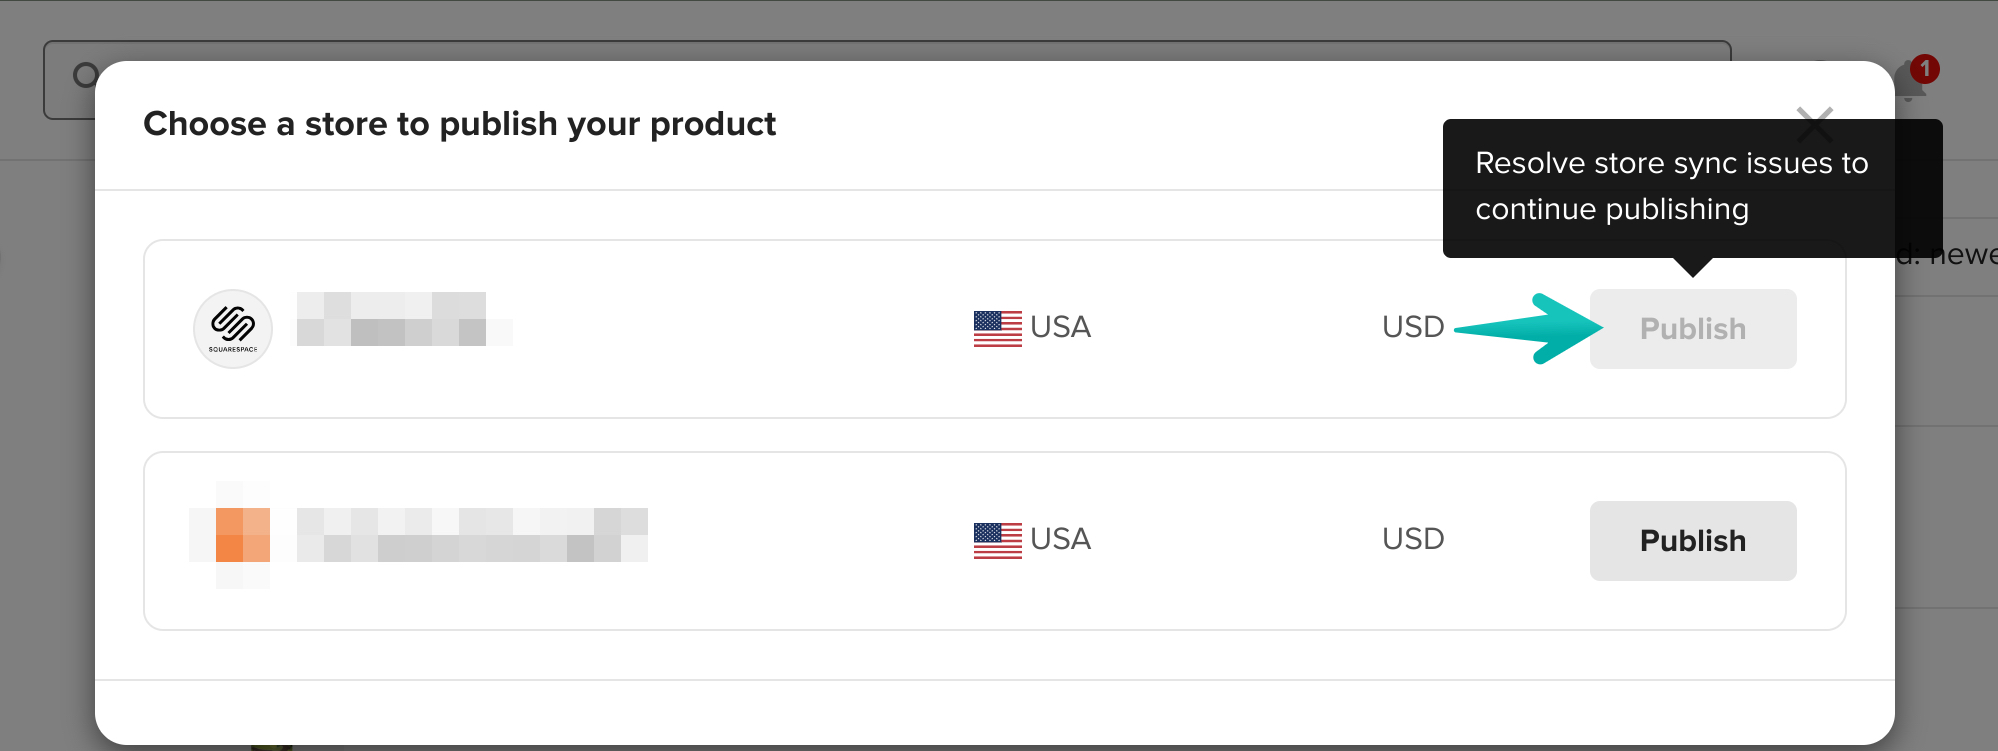This screenshot has width=1998, height=751.
Task: Click the US flag in Squarespace store row
Action: [997, 329]
